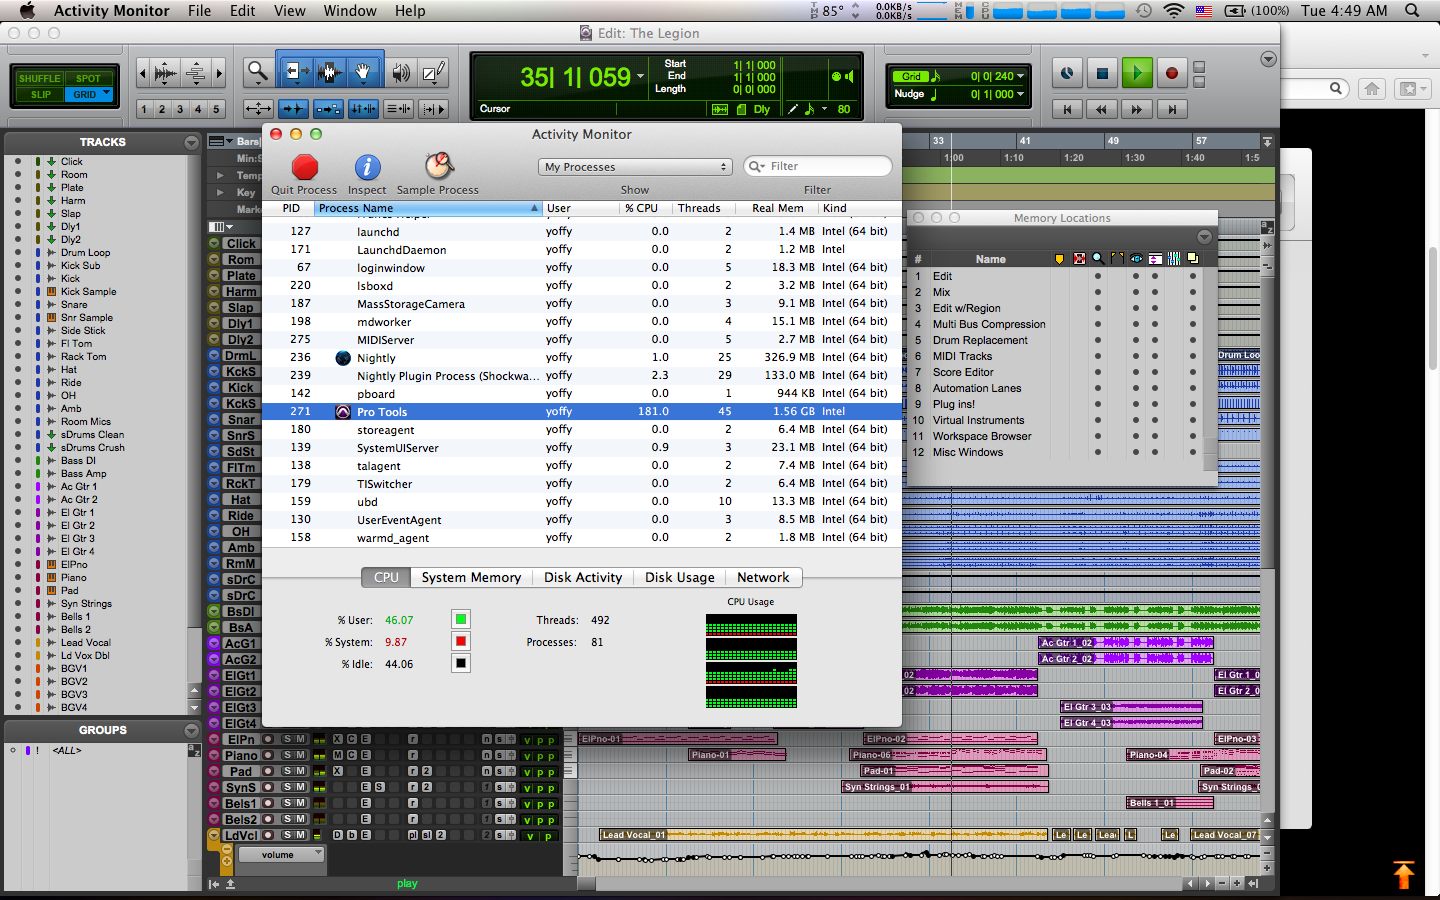Open the Help menu
Image resolution: width=1440 pixels, height=900 pixels.
coord(410,11)
